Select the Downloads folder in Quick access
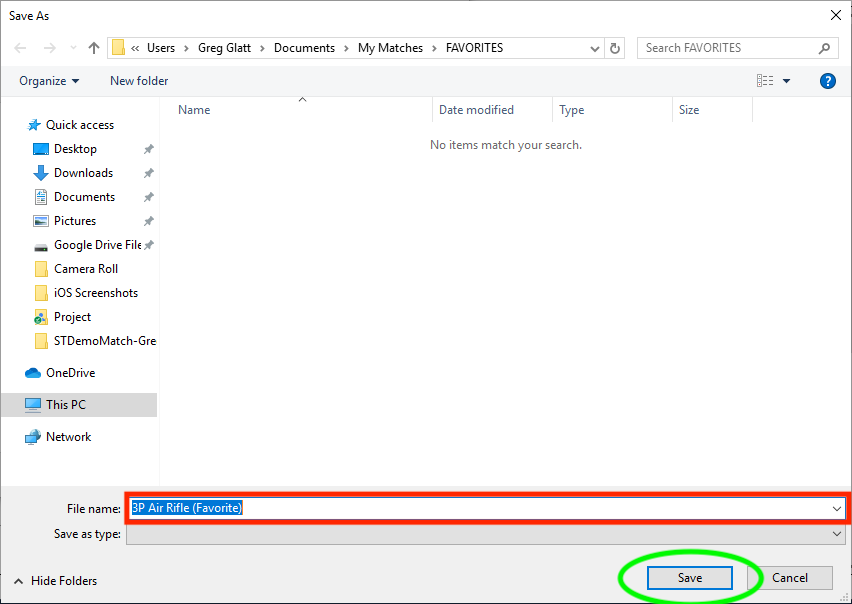The height and width of the screenshot is (604, 852). point(83,173)
